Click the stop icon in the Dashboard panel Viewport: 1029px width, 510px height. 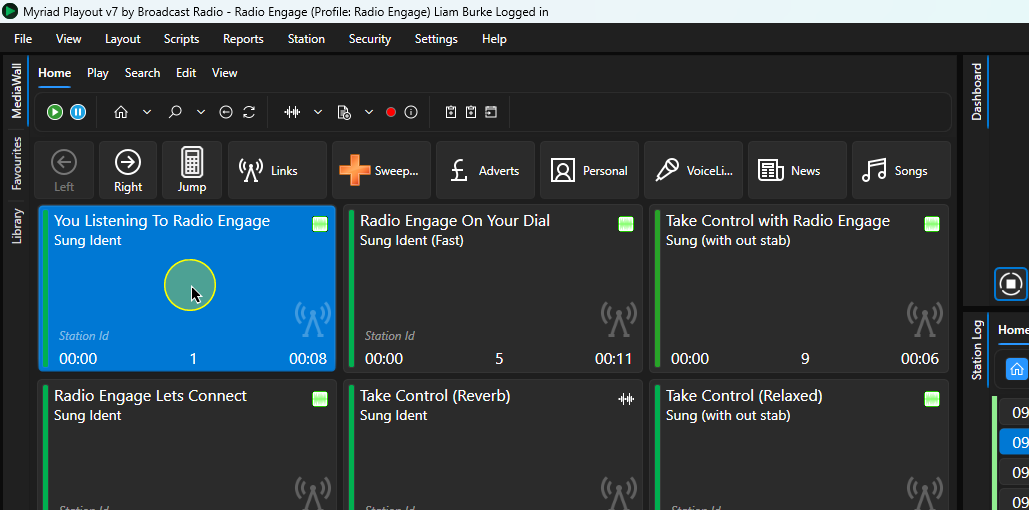coord(1011,284)
